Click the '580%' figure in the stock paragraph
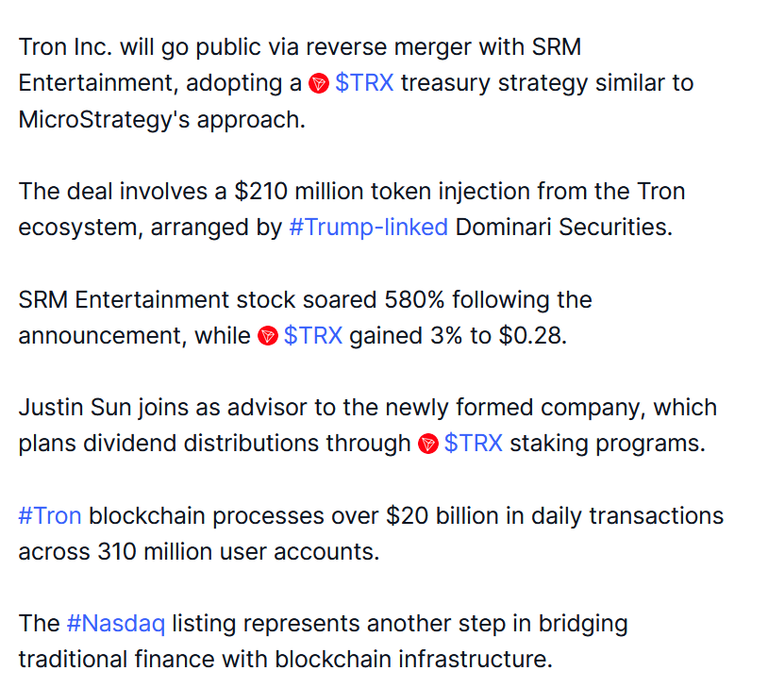Image resolution: width=768 pixels, height=690 pixels. click(414, 300)
